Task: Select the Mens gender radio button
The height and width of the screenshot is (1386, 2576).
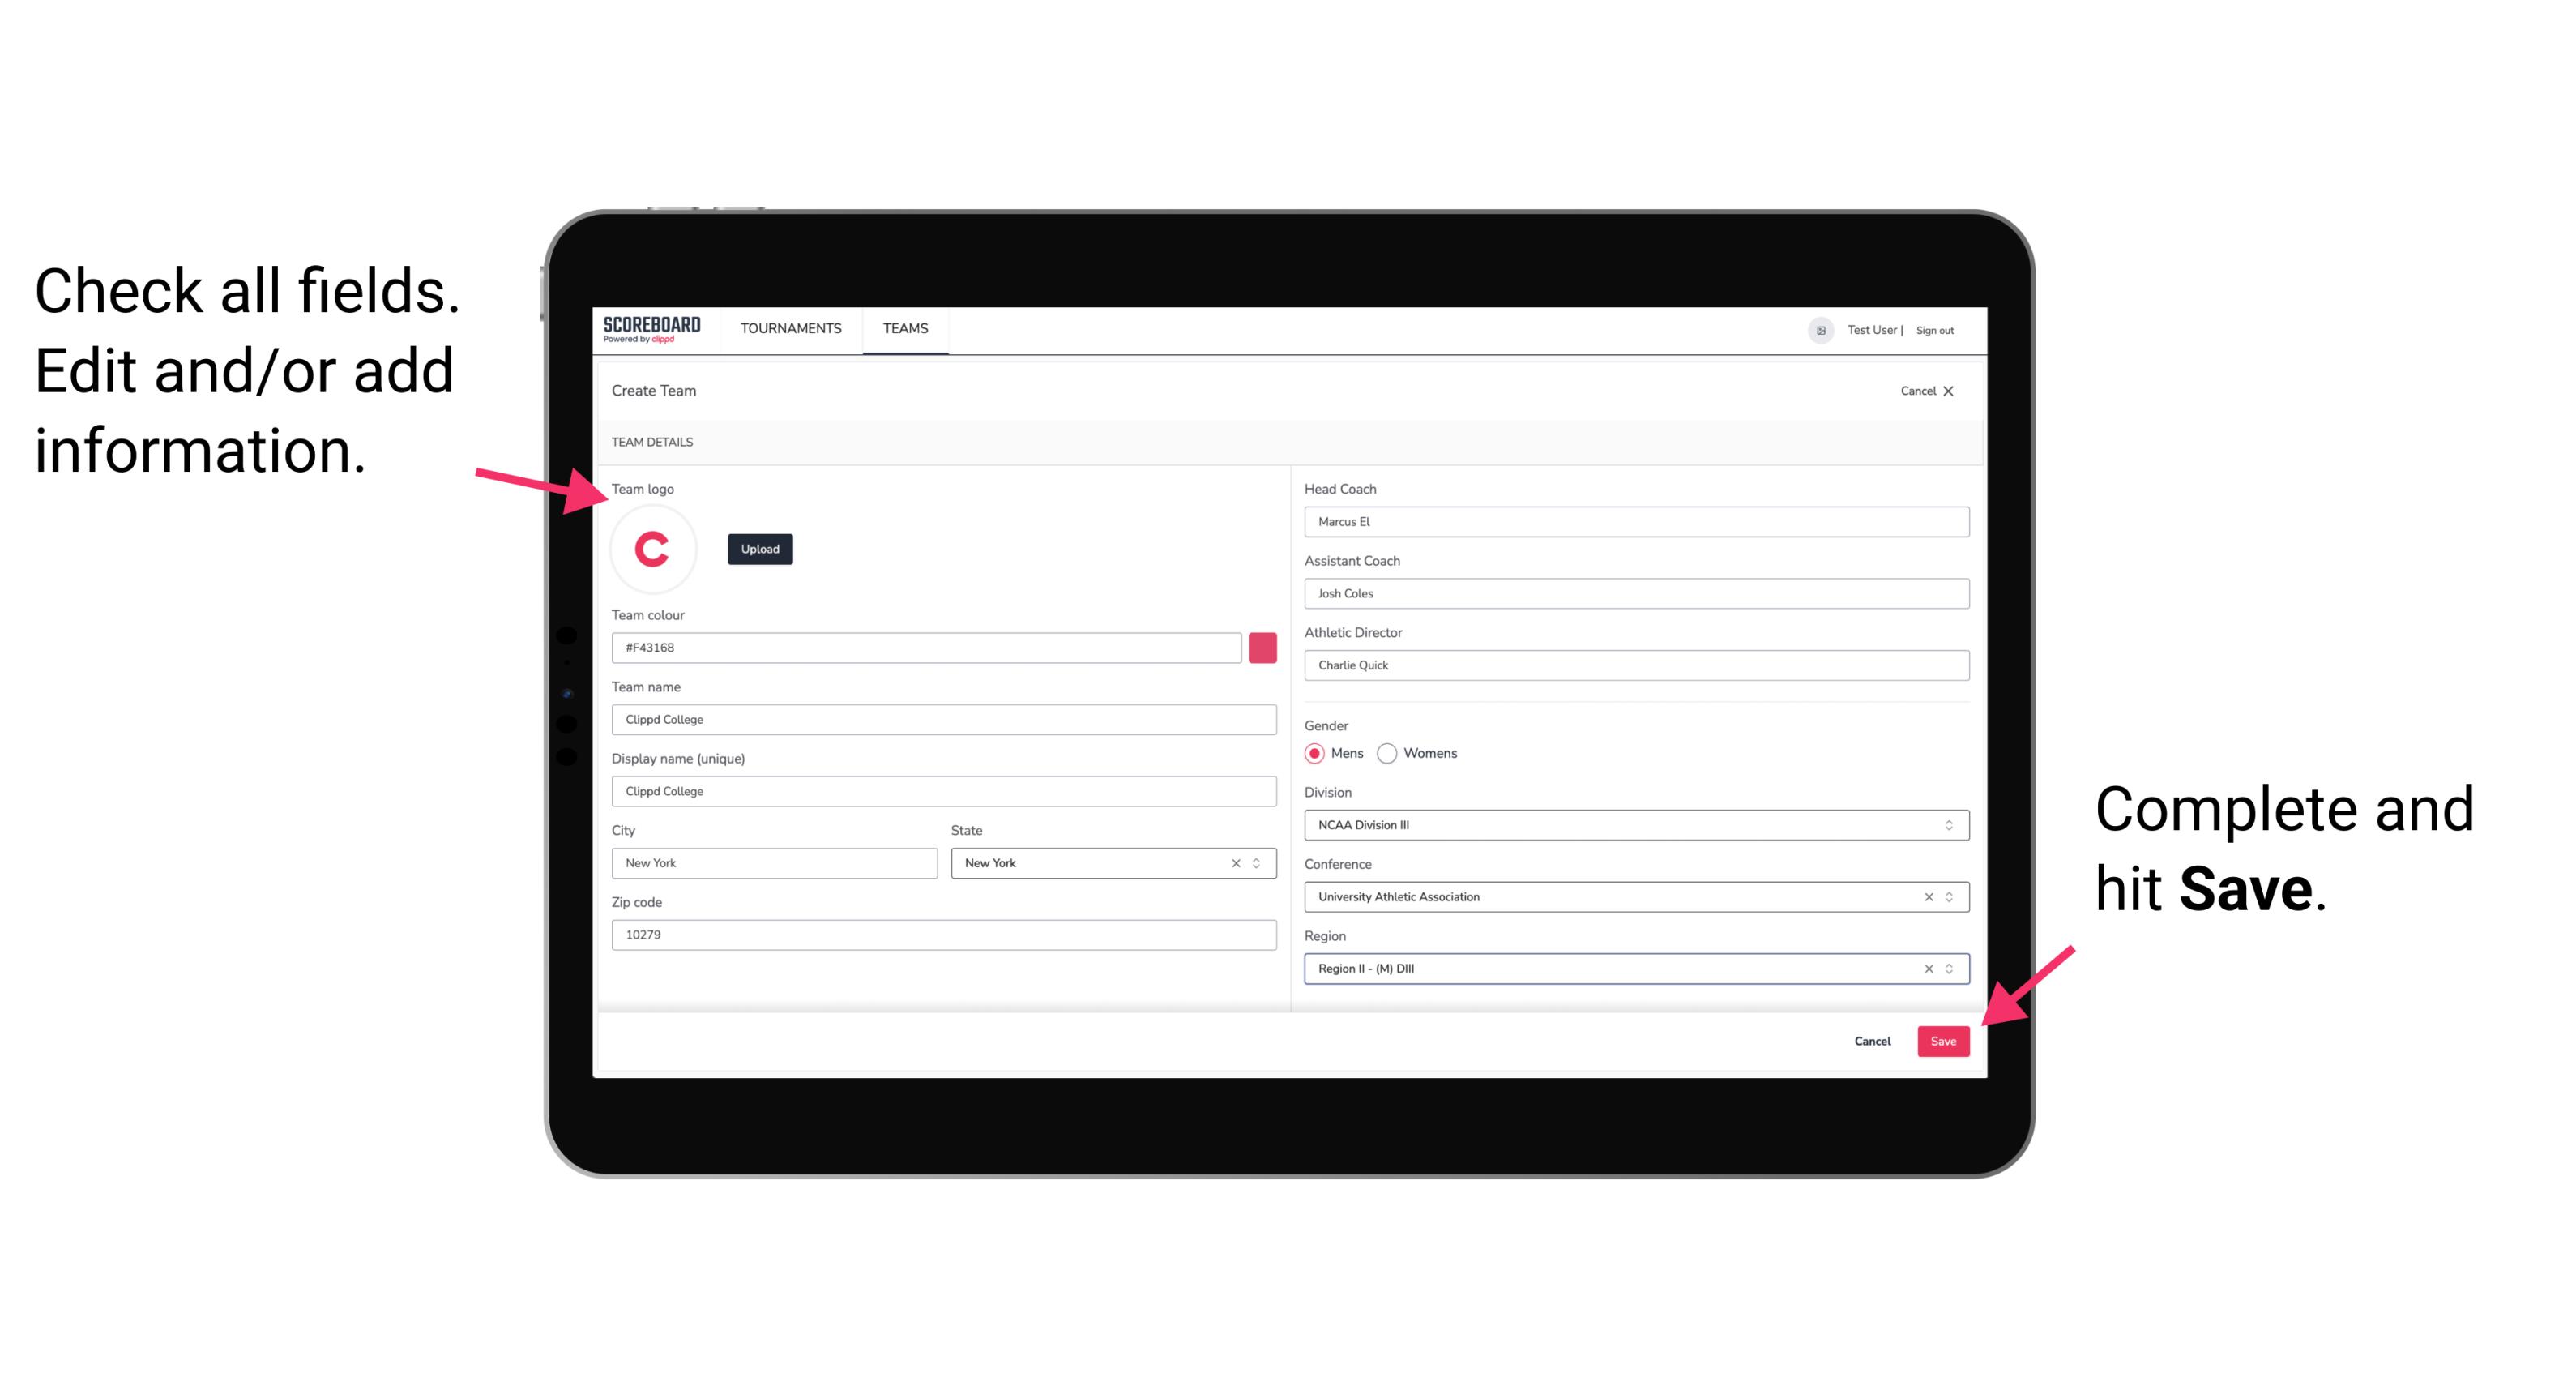Action: click(1314, 753)
